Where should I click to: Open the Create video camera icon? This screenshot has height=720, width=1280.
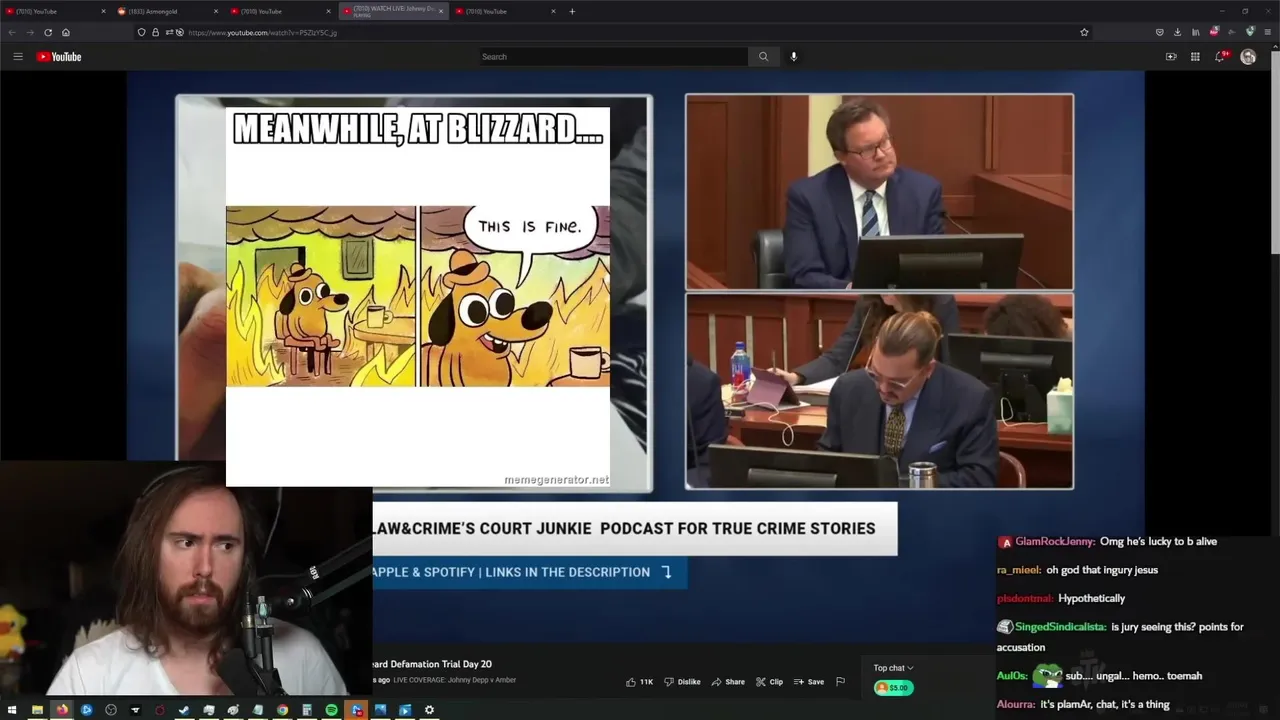(1171, 57)
